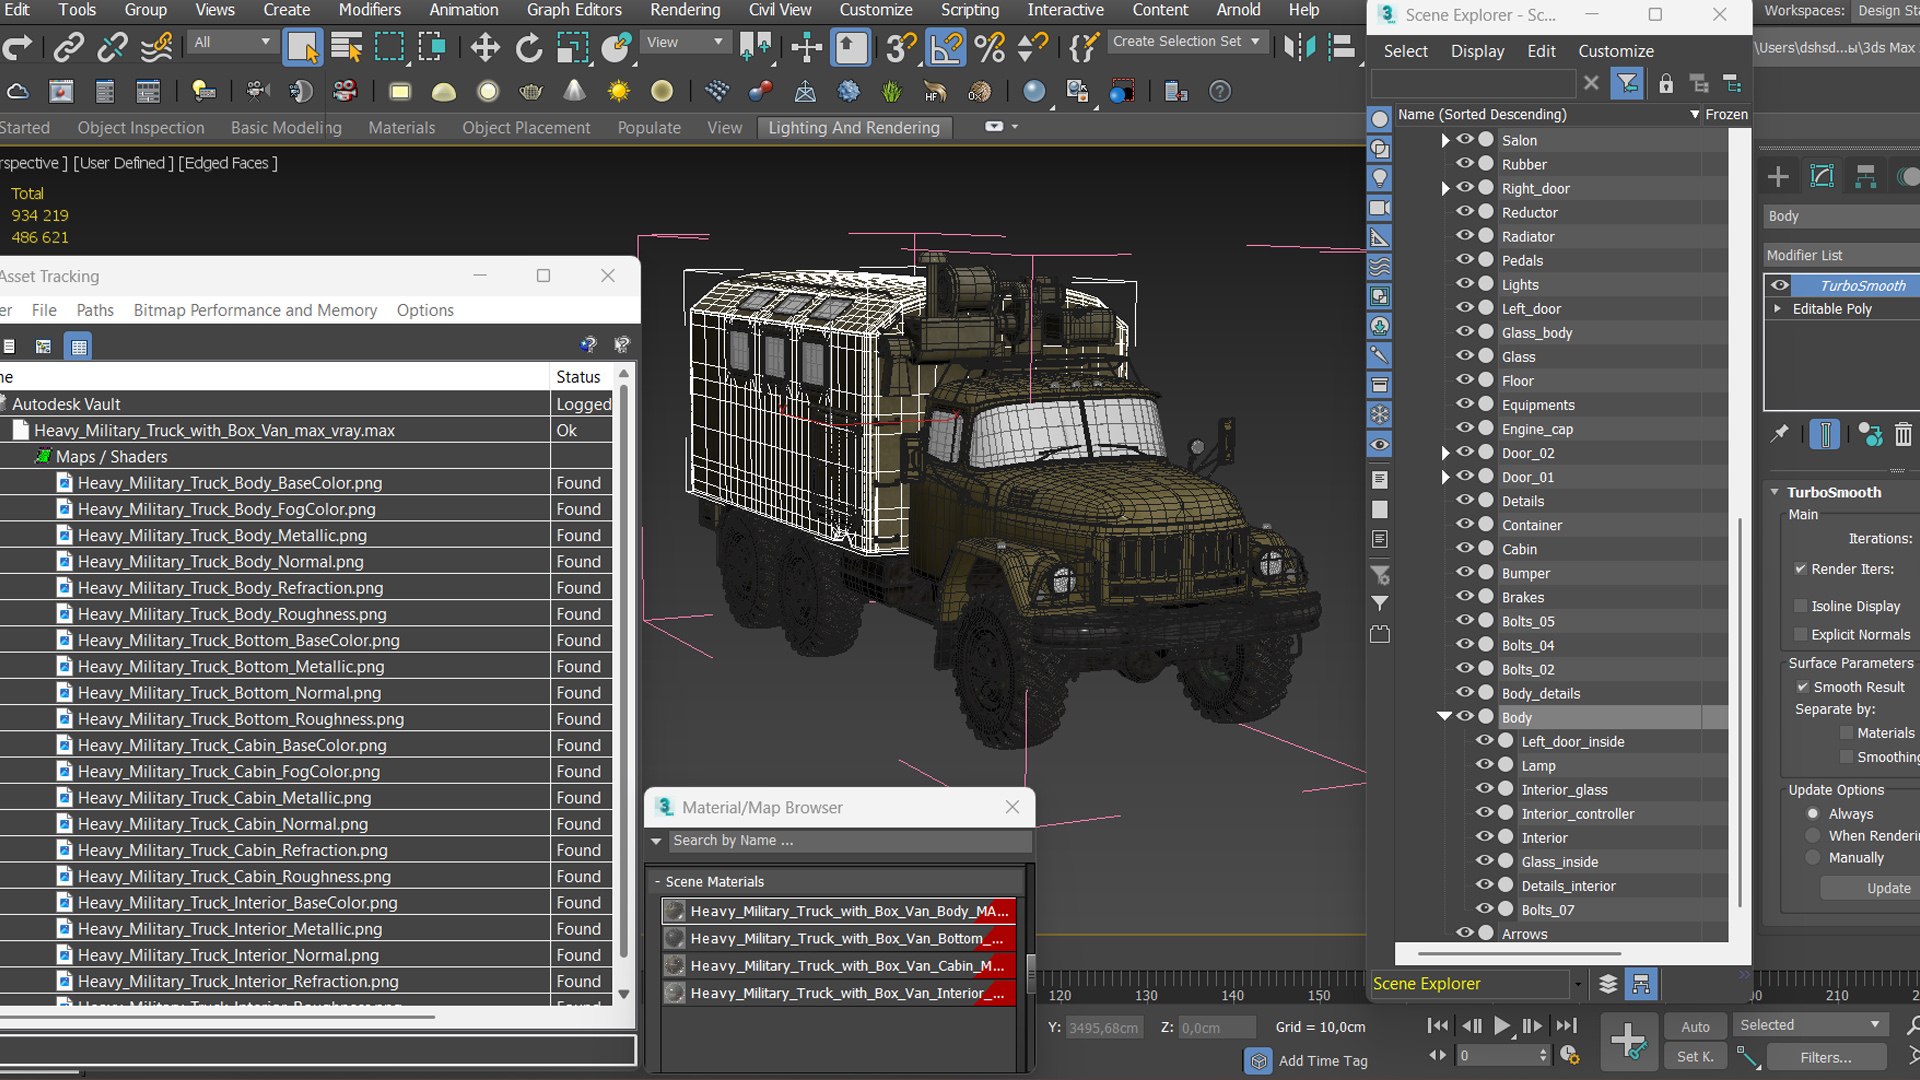Click the Select Object arrow tool
Screen dimensions: 1920x1080
302,47
